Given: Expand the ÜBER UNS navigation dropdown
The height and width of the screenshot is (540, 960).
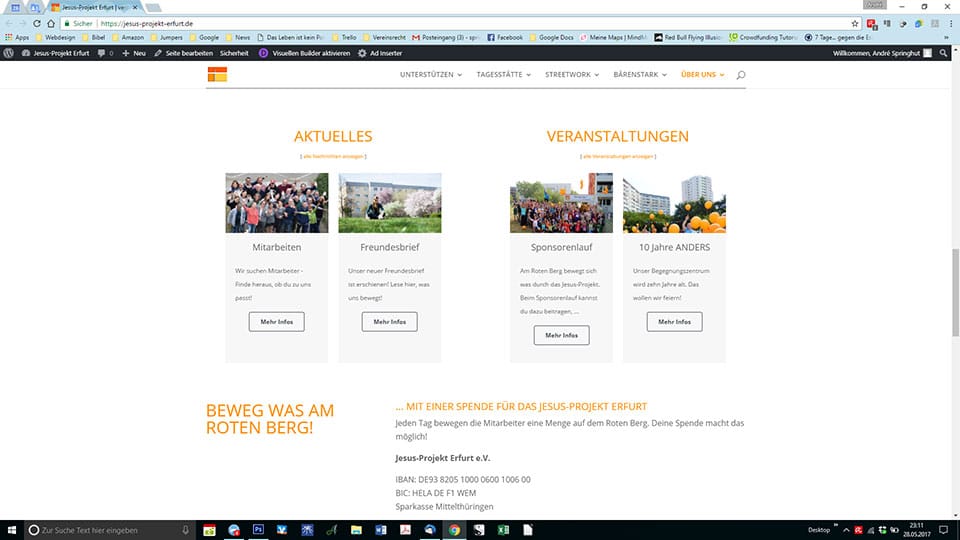Looking at the screenshot, I should coord(702,75).
